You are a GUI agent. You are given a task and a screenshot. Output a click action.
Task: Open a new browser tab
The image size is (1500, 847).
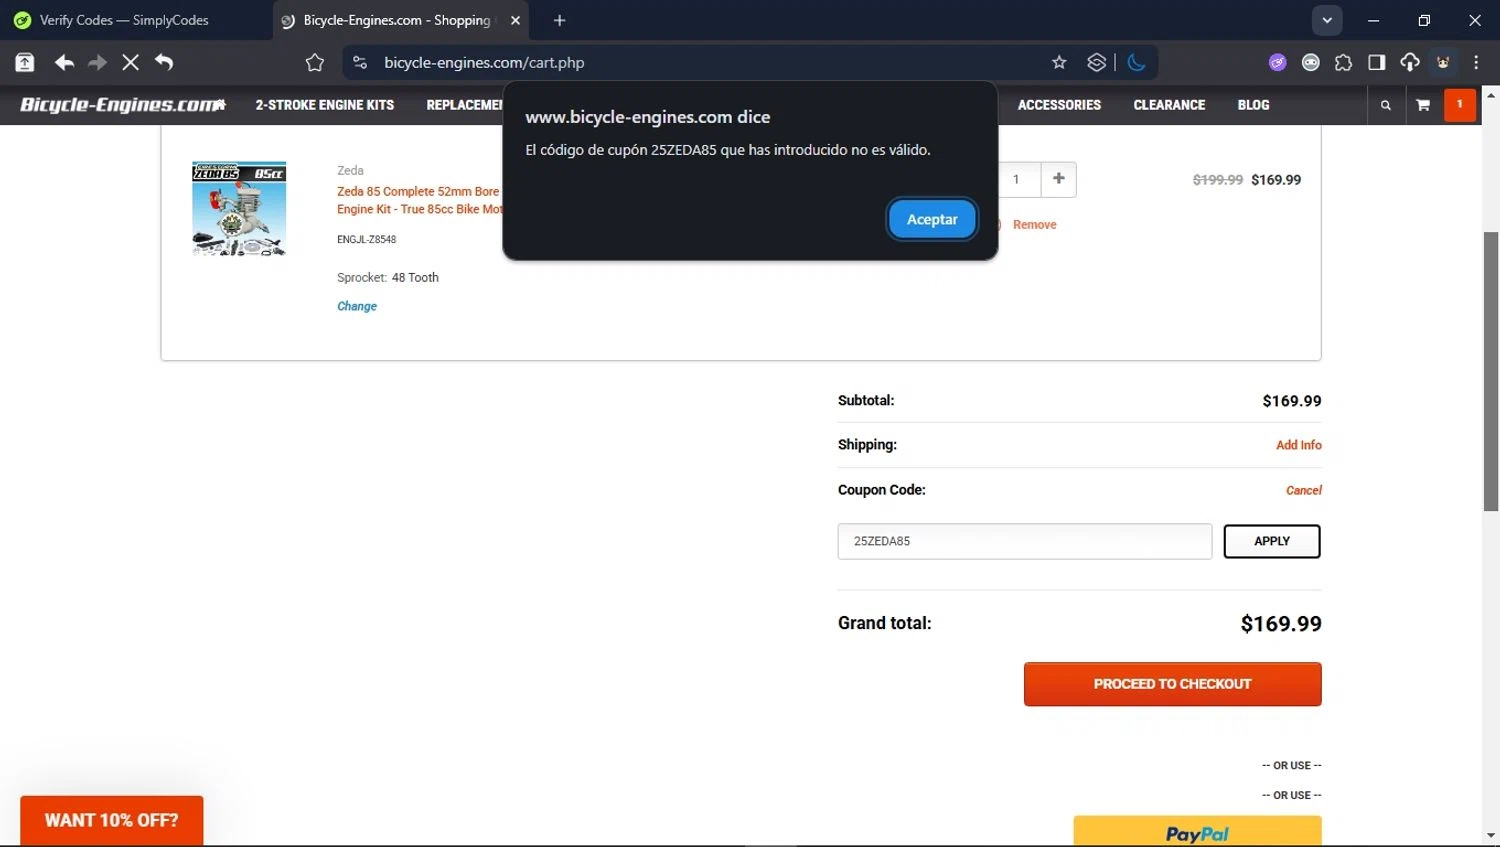pos(559,20)
